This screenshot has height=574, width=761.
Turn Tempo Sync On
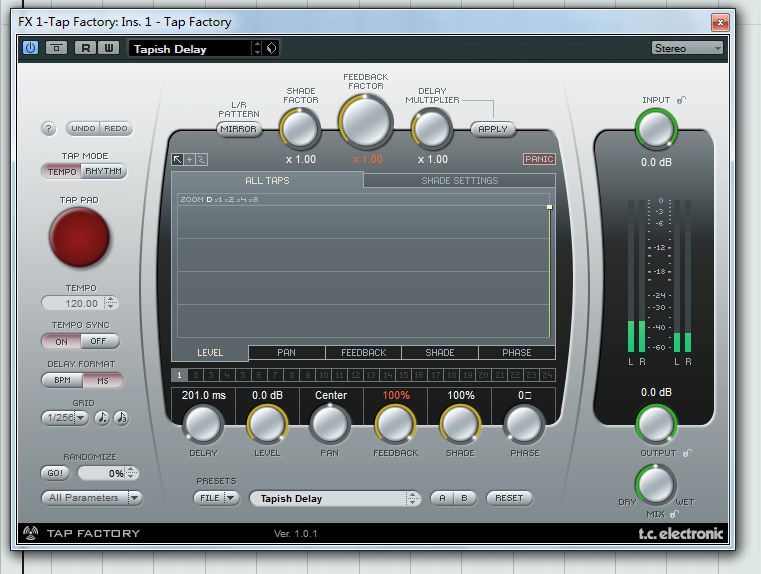[61, 342]
